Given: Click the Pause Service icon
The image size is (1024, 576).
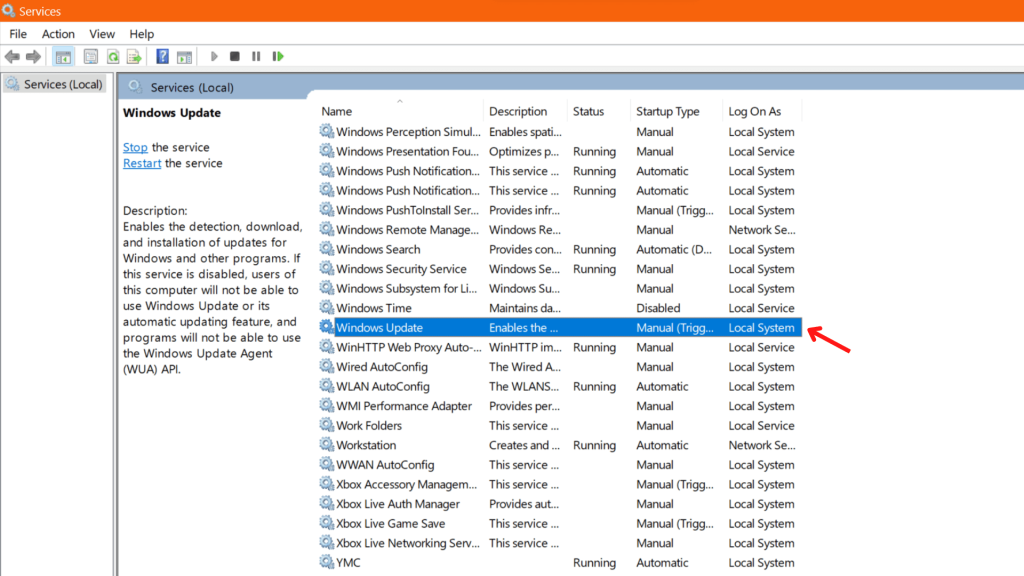Looking at the screenshot, I should coord(256,57).
